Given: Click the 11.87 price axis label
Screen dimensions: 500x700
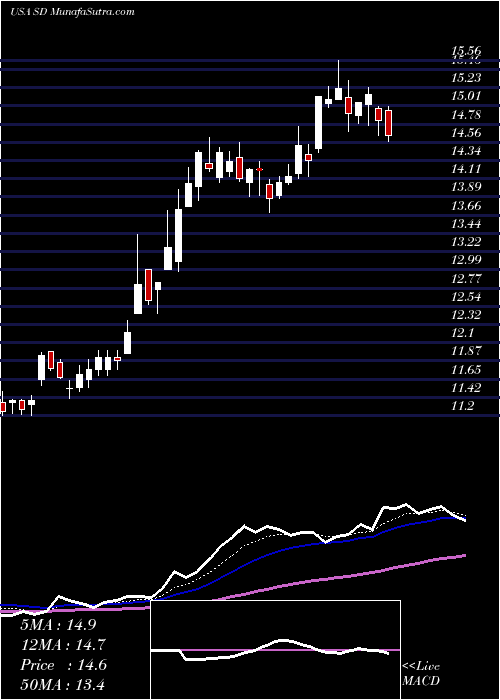Looking at the screenshot, I should point(467,351).
